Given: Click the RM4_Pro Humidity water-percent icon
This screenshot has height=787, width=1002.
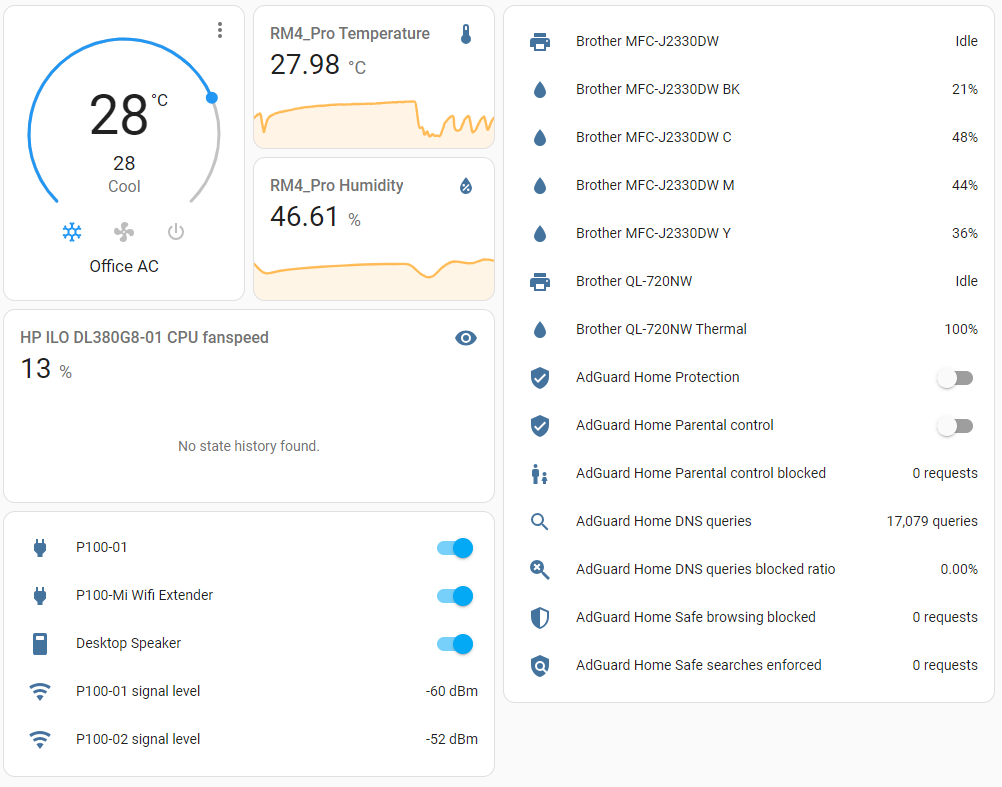Looking at the screenshot, I should click(465, 186).
